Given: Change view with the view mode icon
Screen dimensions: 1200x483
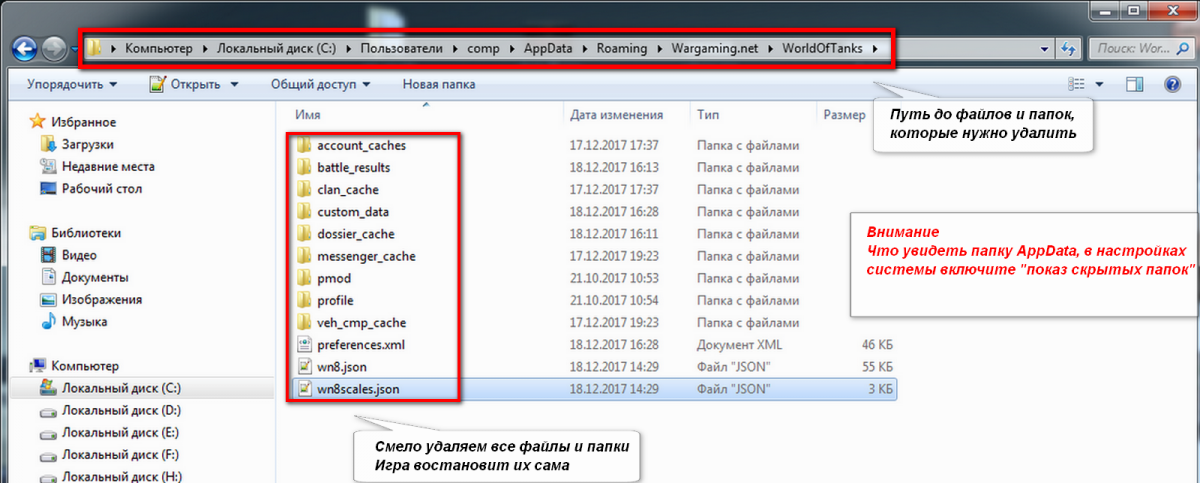Looking at the screenshot, I should pos(1077,85).
